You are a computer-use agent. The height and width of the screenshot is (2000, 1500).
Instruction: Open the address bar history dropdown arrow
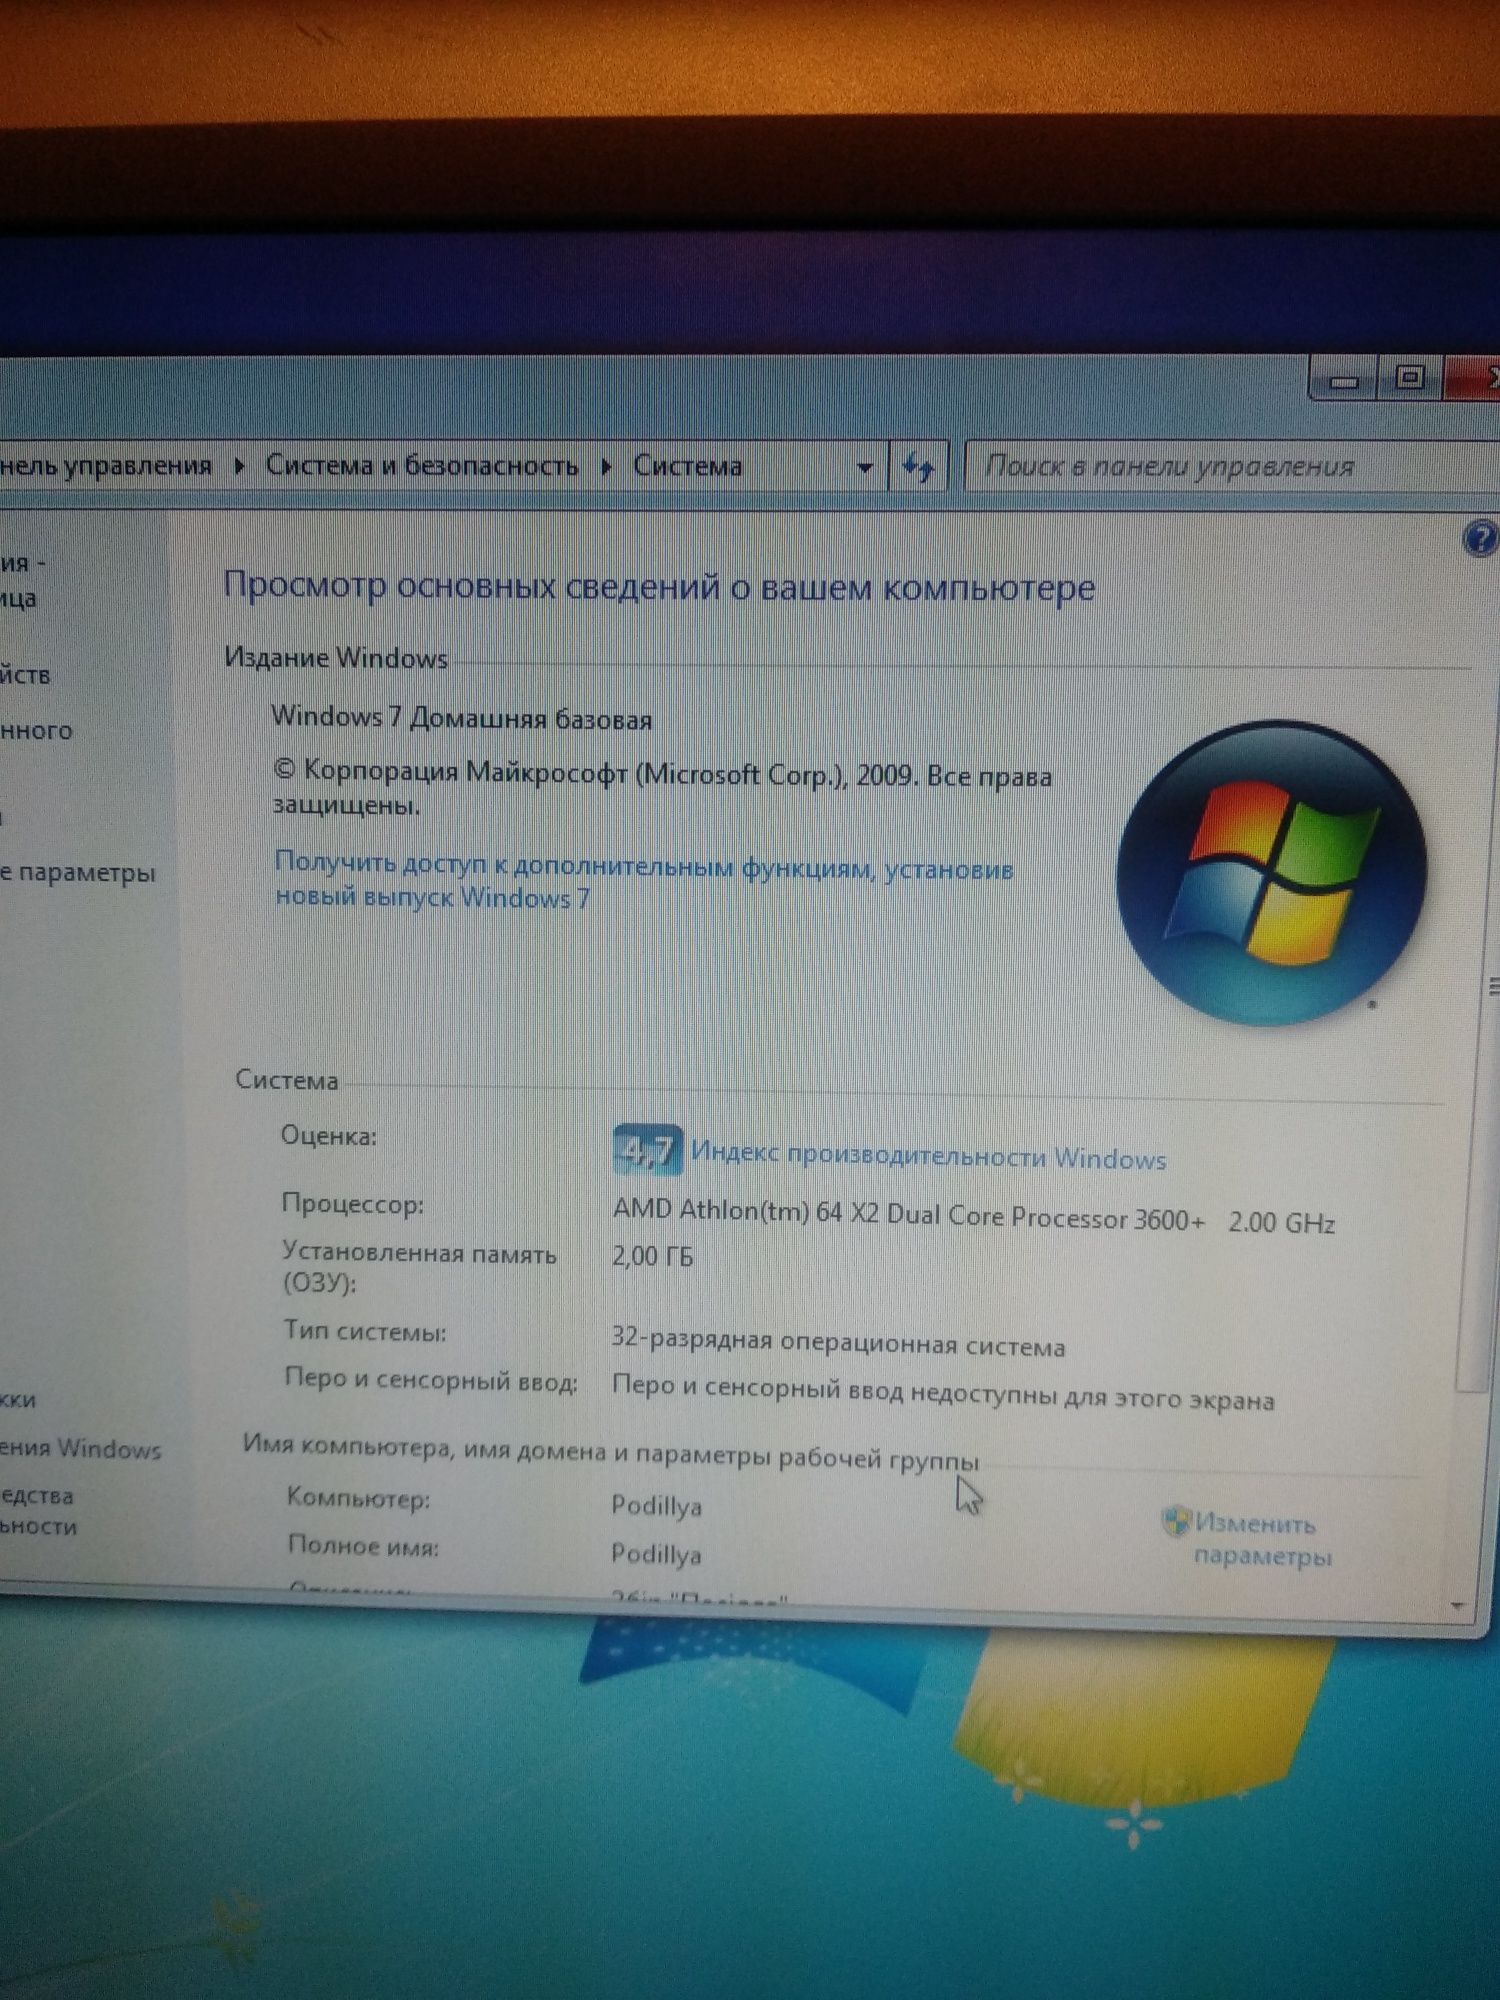coord(864,467)
